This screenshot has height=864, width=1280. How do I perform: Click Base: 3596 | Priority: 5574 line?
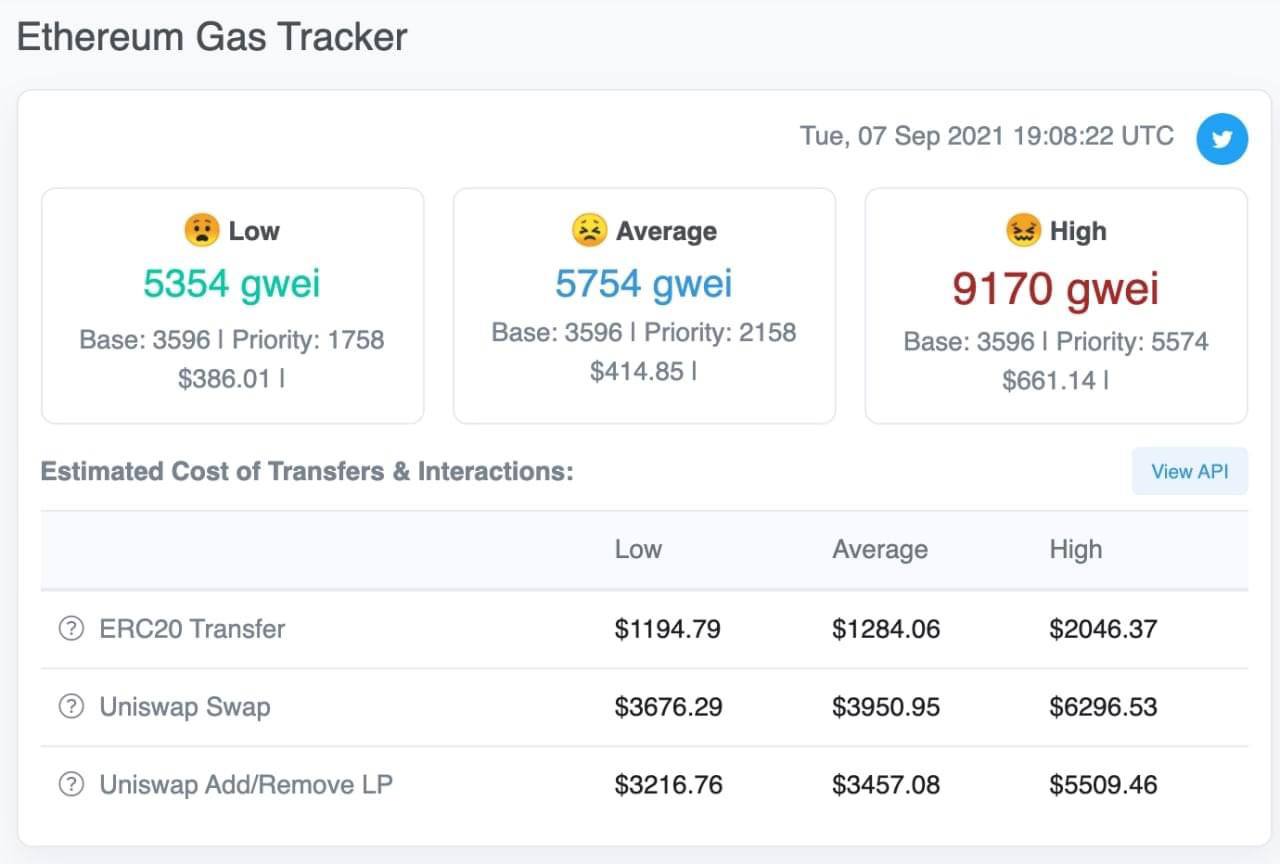(x=1056, y=341)
